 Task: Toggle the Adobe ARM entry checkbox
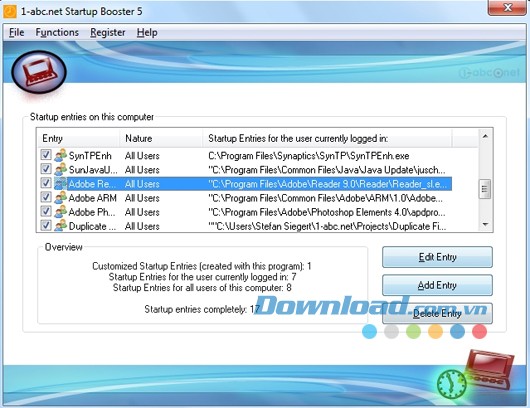[46, 197]
